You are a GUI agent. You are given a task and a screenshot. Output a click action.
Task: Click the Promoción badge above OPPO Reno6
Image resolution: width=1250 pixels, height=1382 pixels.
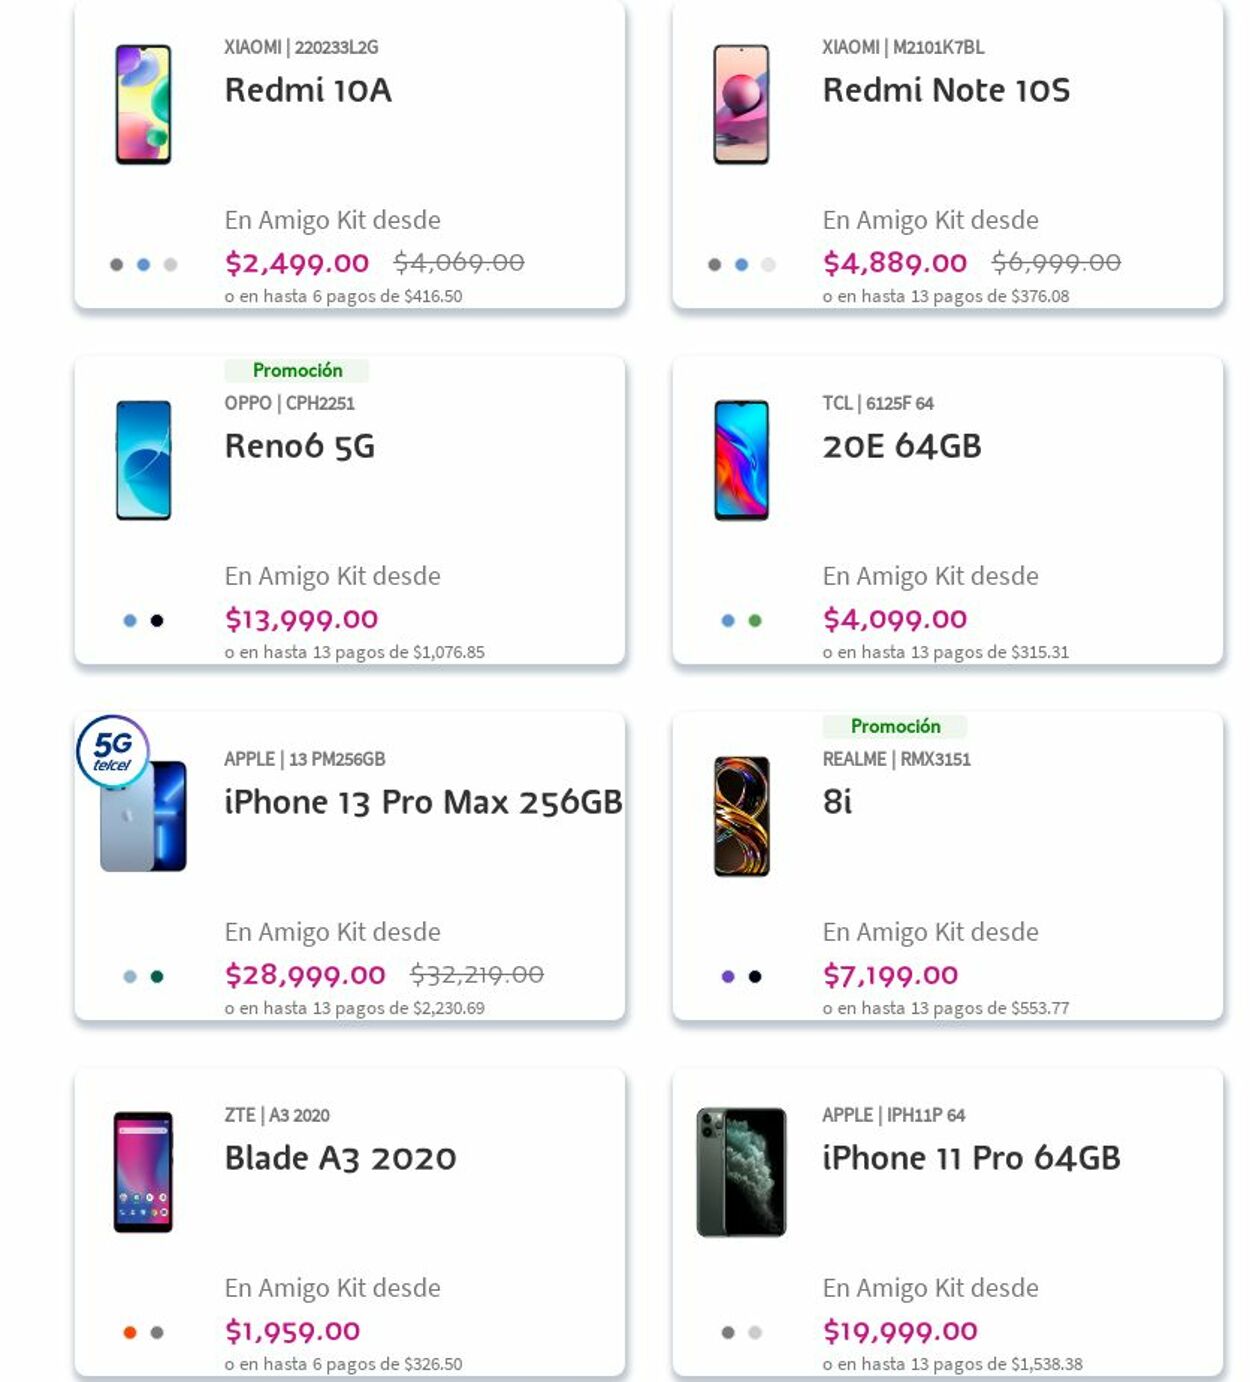(x=297, y=370)
